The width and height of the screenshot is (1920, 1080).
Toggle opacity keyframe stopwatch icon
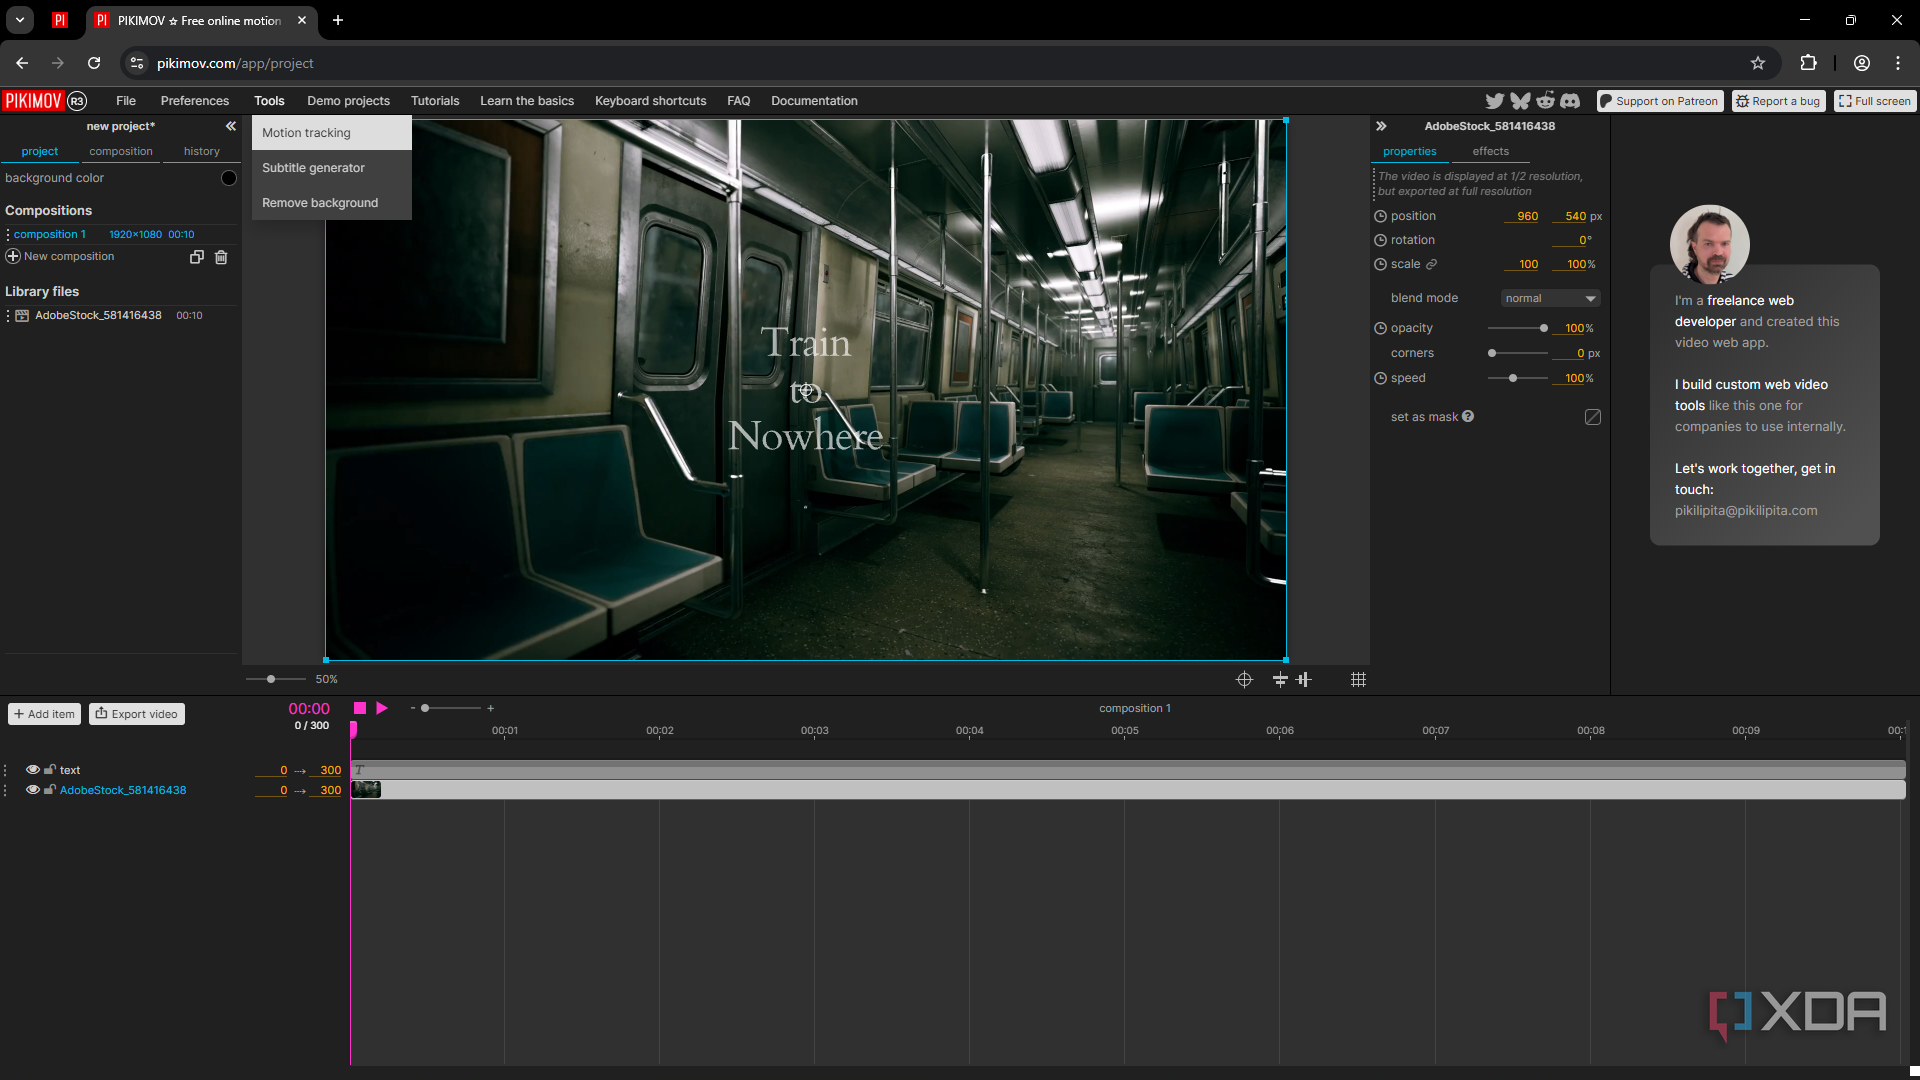point(1380,328)
